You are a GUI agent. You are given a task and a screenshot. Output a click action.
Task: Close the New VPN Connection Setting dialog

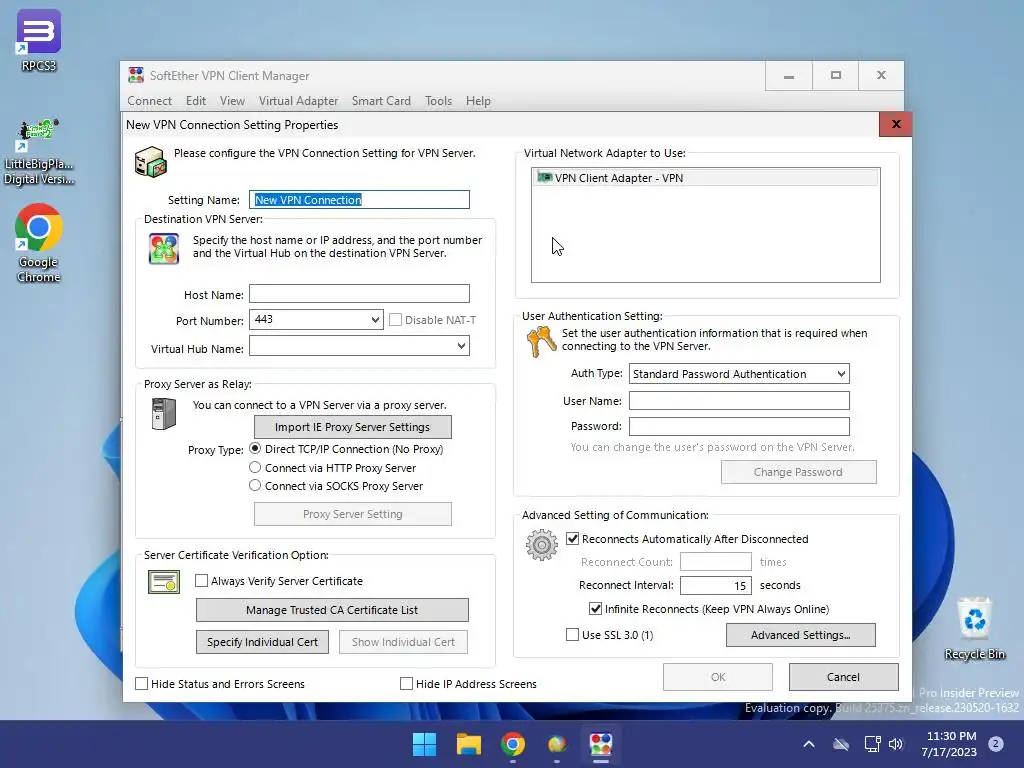[895, 124]
